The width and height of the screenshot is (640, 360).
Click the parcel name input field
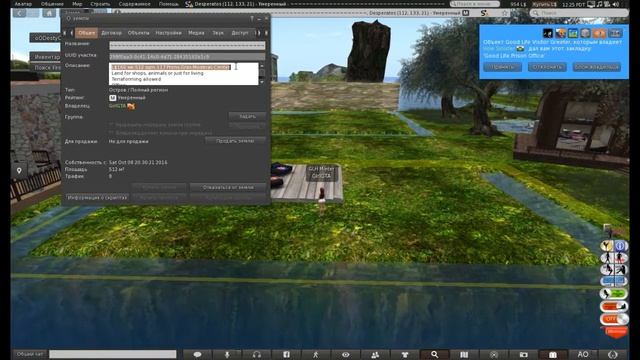click(x=187, y=45)
